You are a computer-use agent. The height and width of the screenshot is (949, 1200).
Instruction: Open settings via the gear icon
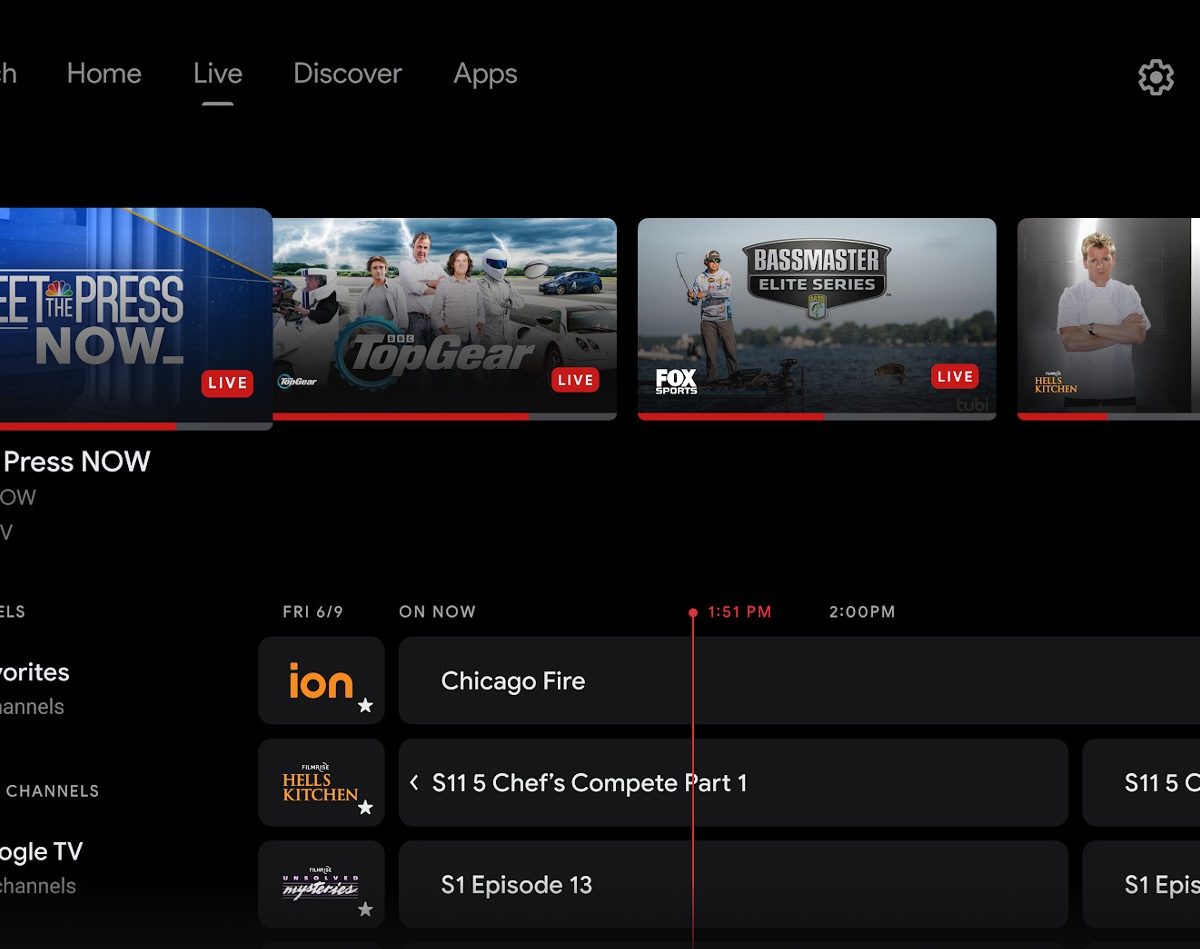click(x=1155, y=77)
